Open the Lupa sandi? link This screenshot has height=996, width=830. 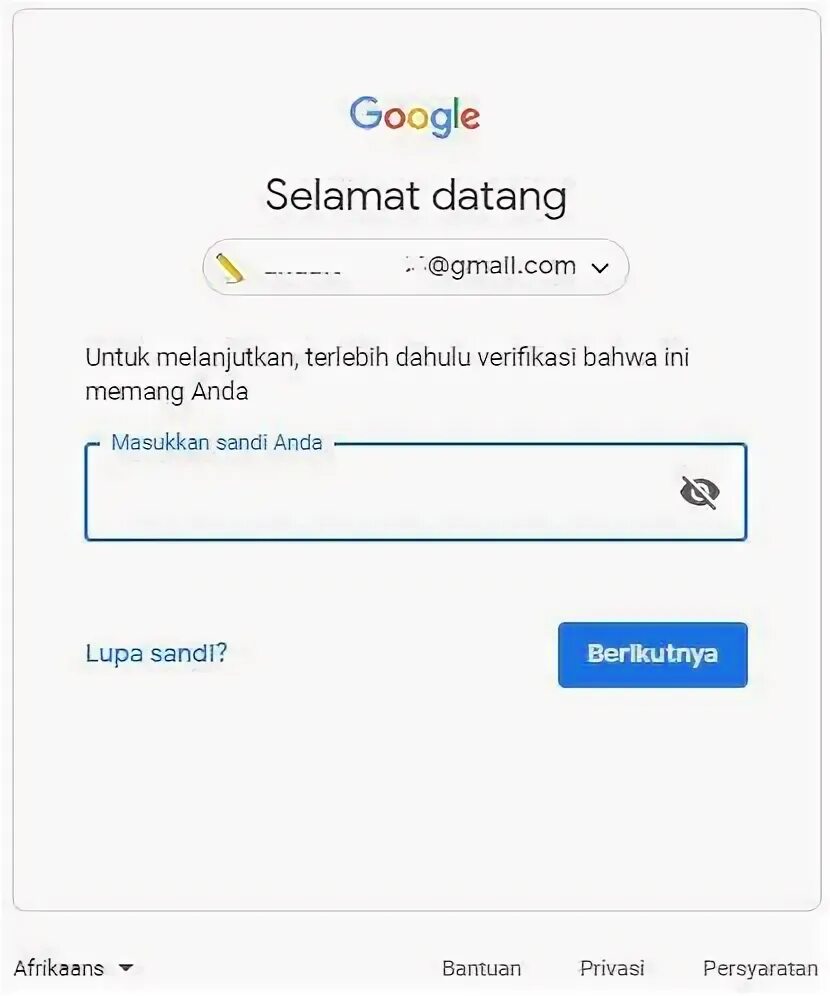pyautogui.click(x=156, y=653)
